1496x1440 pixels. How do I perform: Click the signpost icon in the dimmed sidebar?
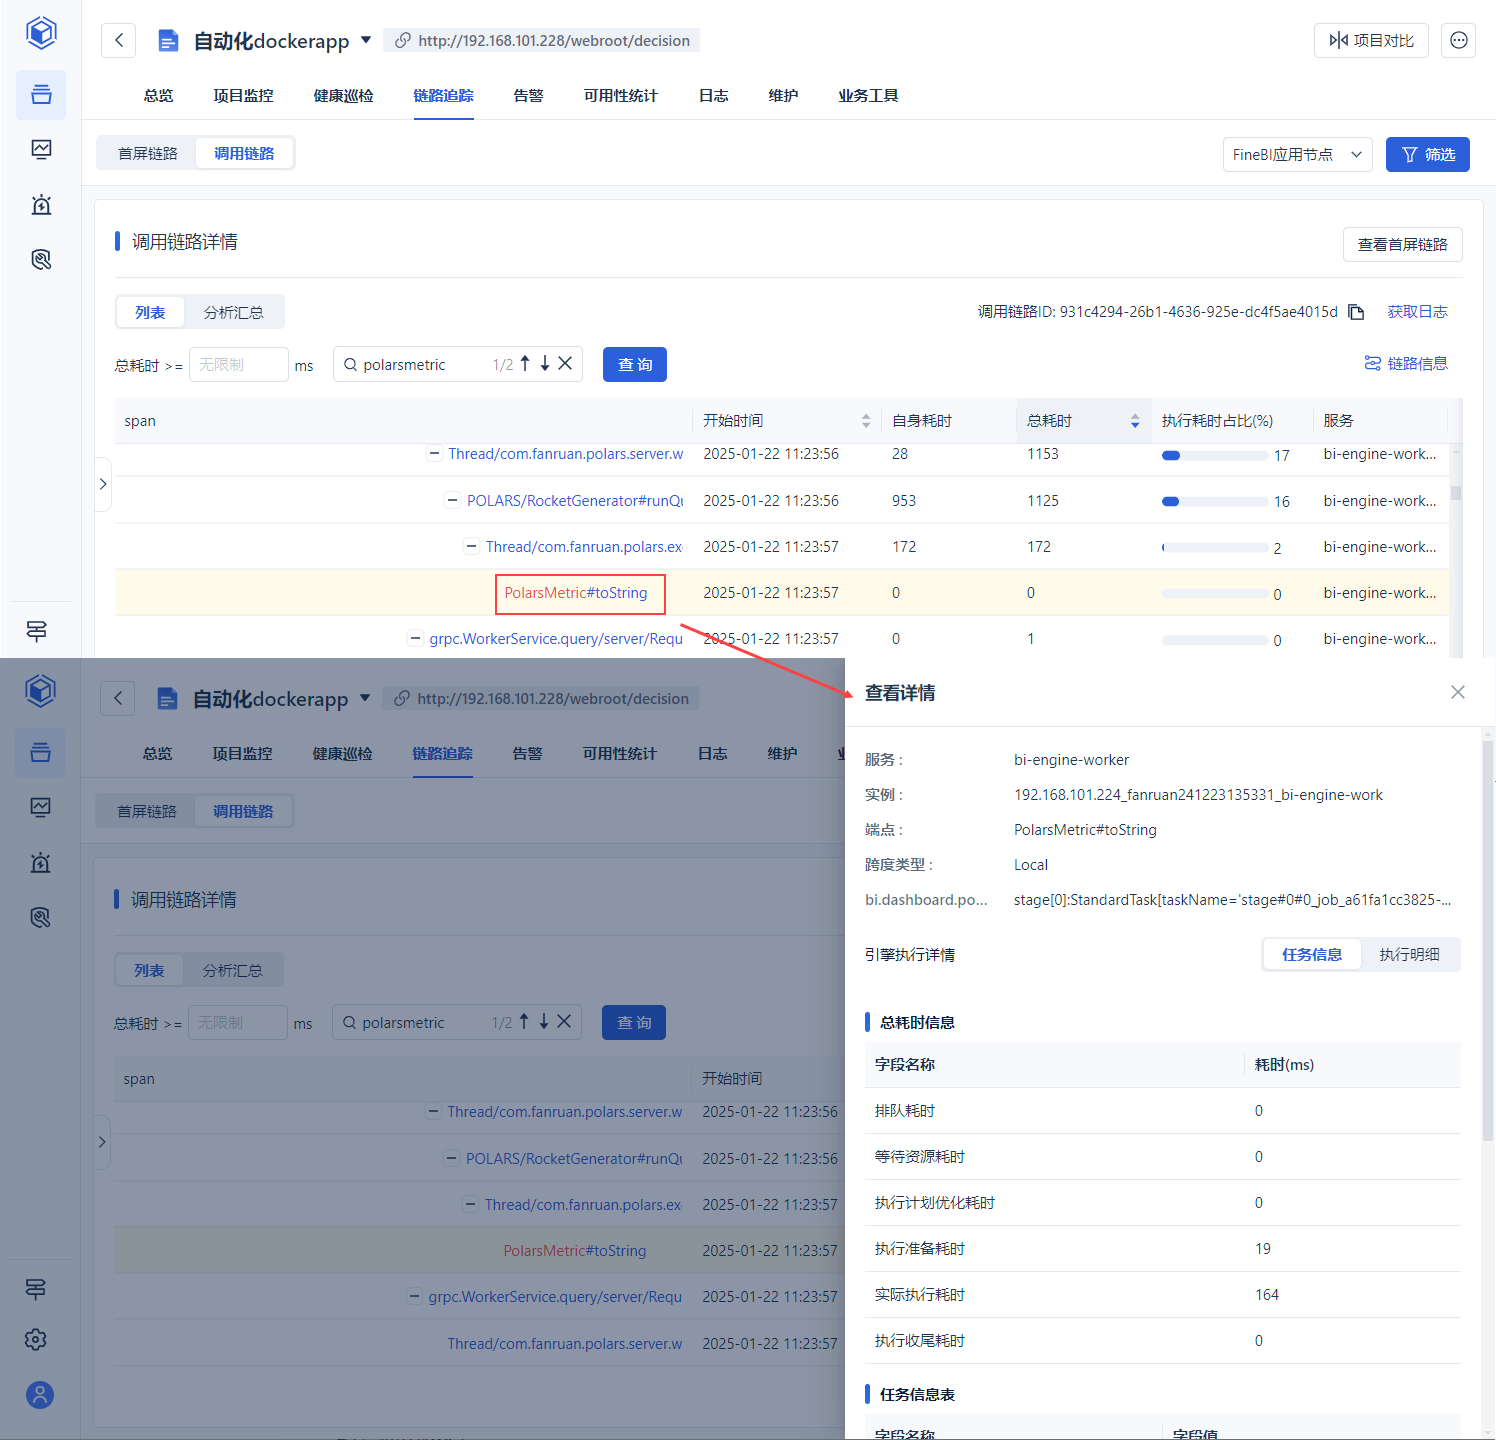[36, 1289]
